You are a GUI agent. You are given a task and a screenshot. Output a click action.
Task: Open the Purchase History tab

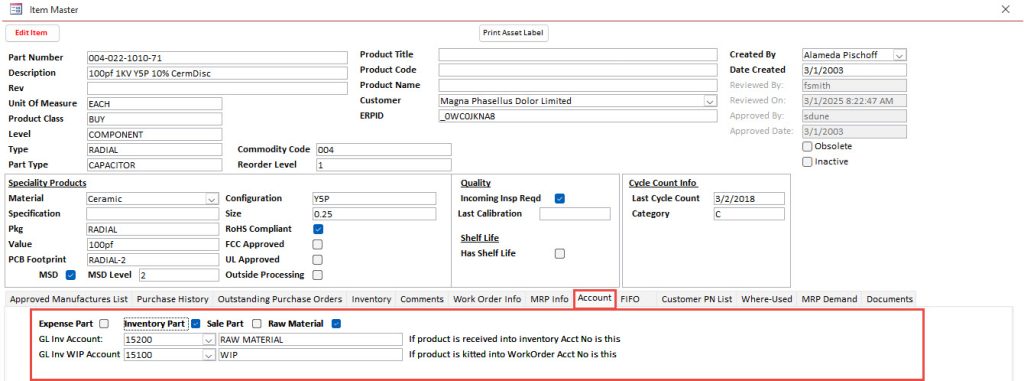point(172,299)
